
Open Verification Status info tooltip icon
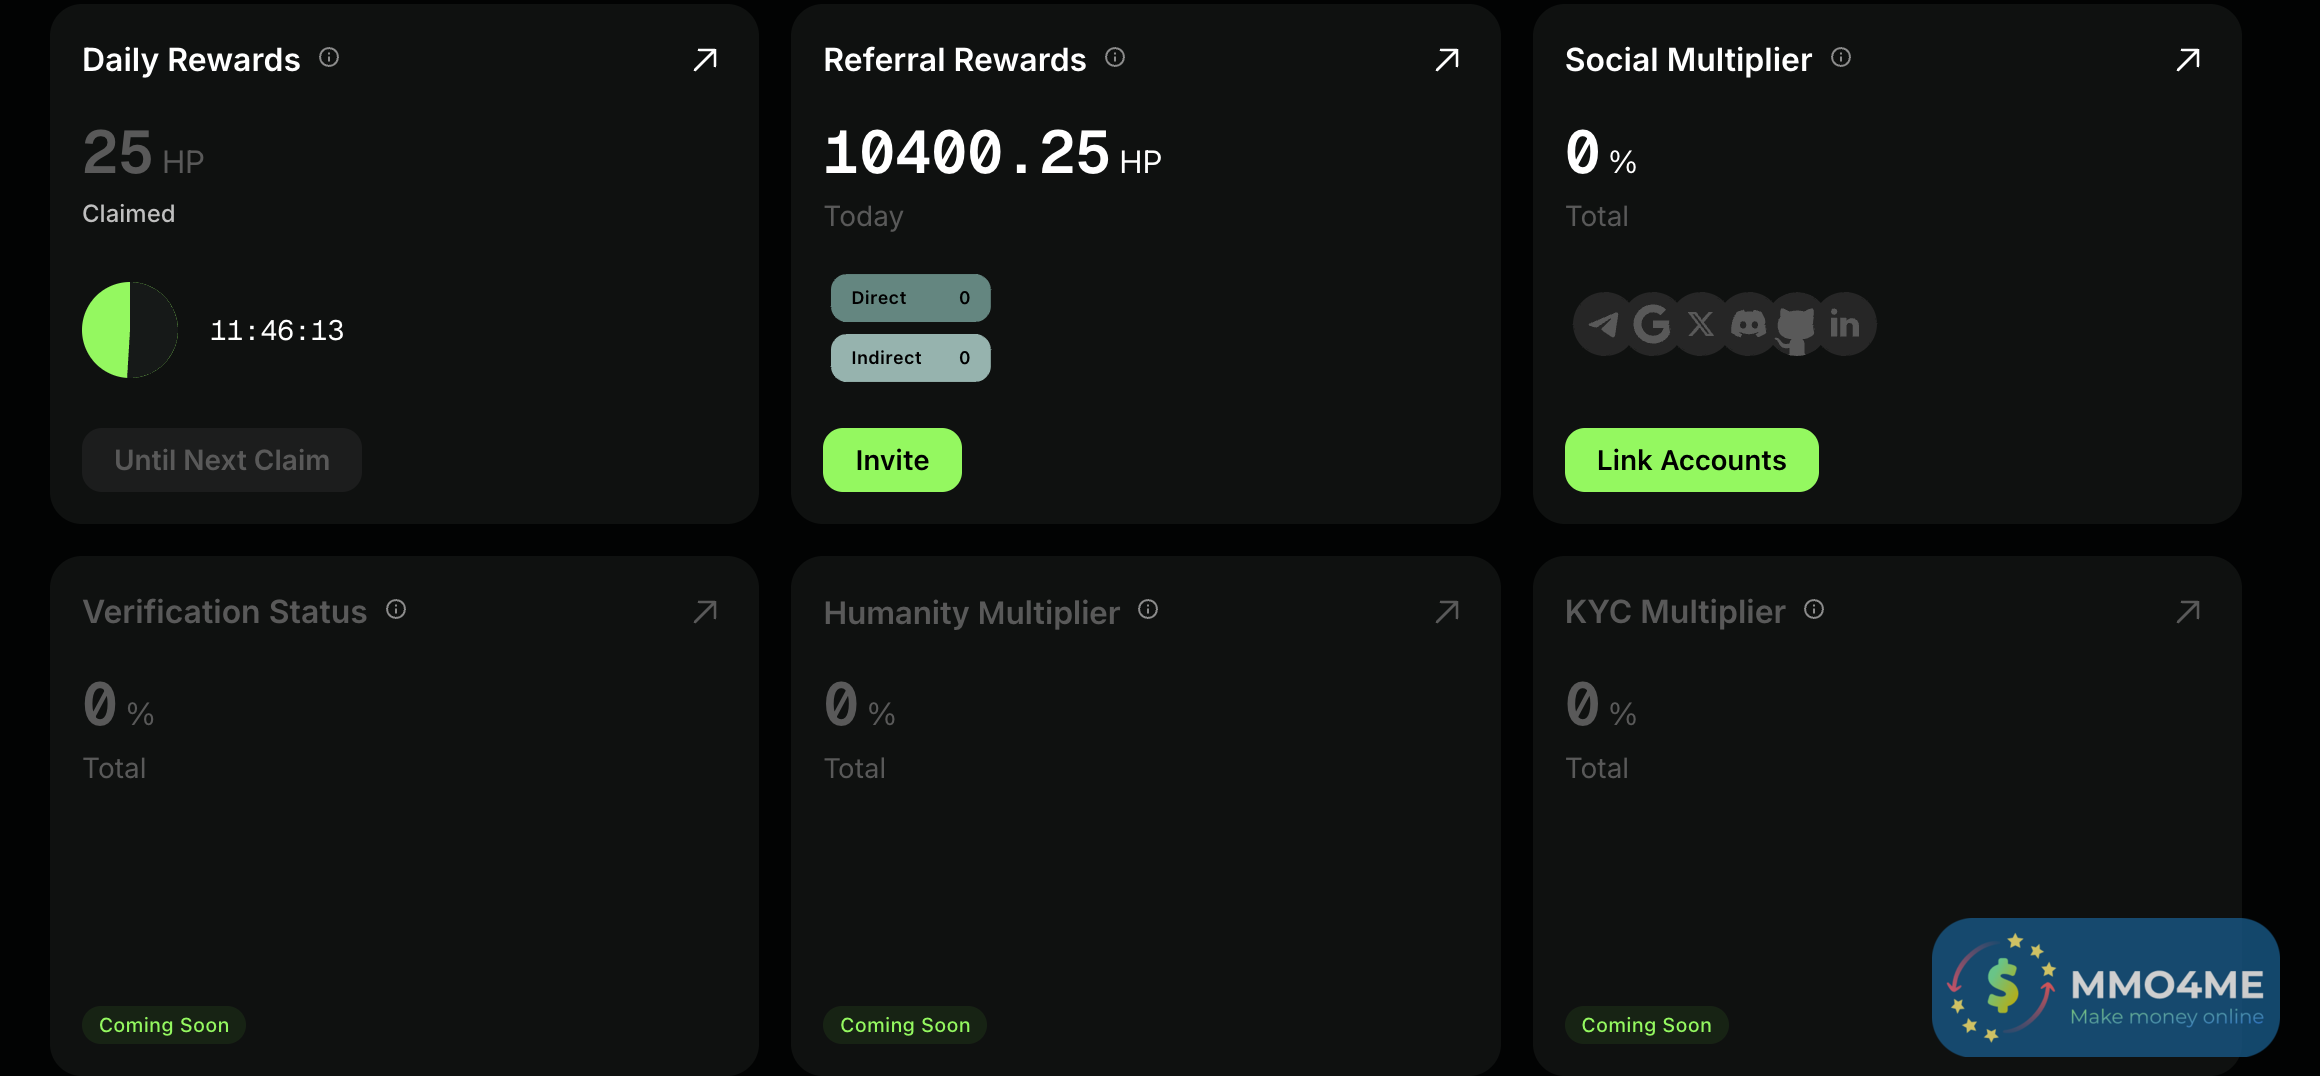coord(396,610)
